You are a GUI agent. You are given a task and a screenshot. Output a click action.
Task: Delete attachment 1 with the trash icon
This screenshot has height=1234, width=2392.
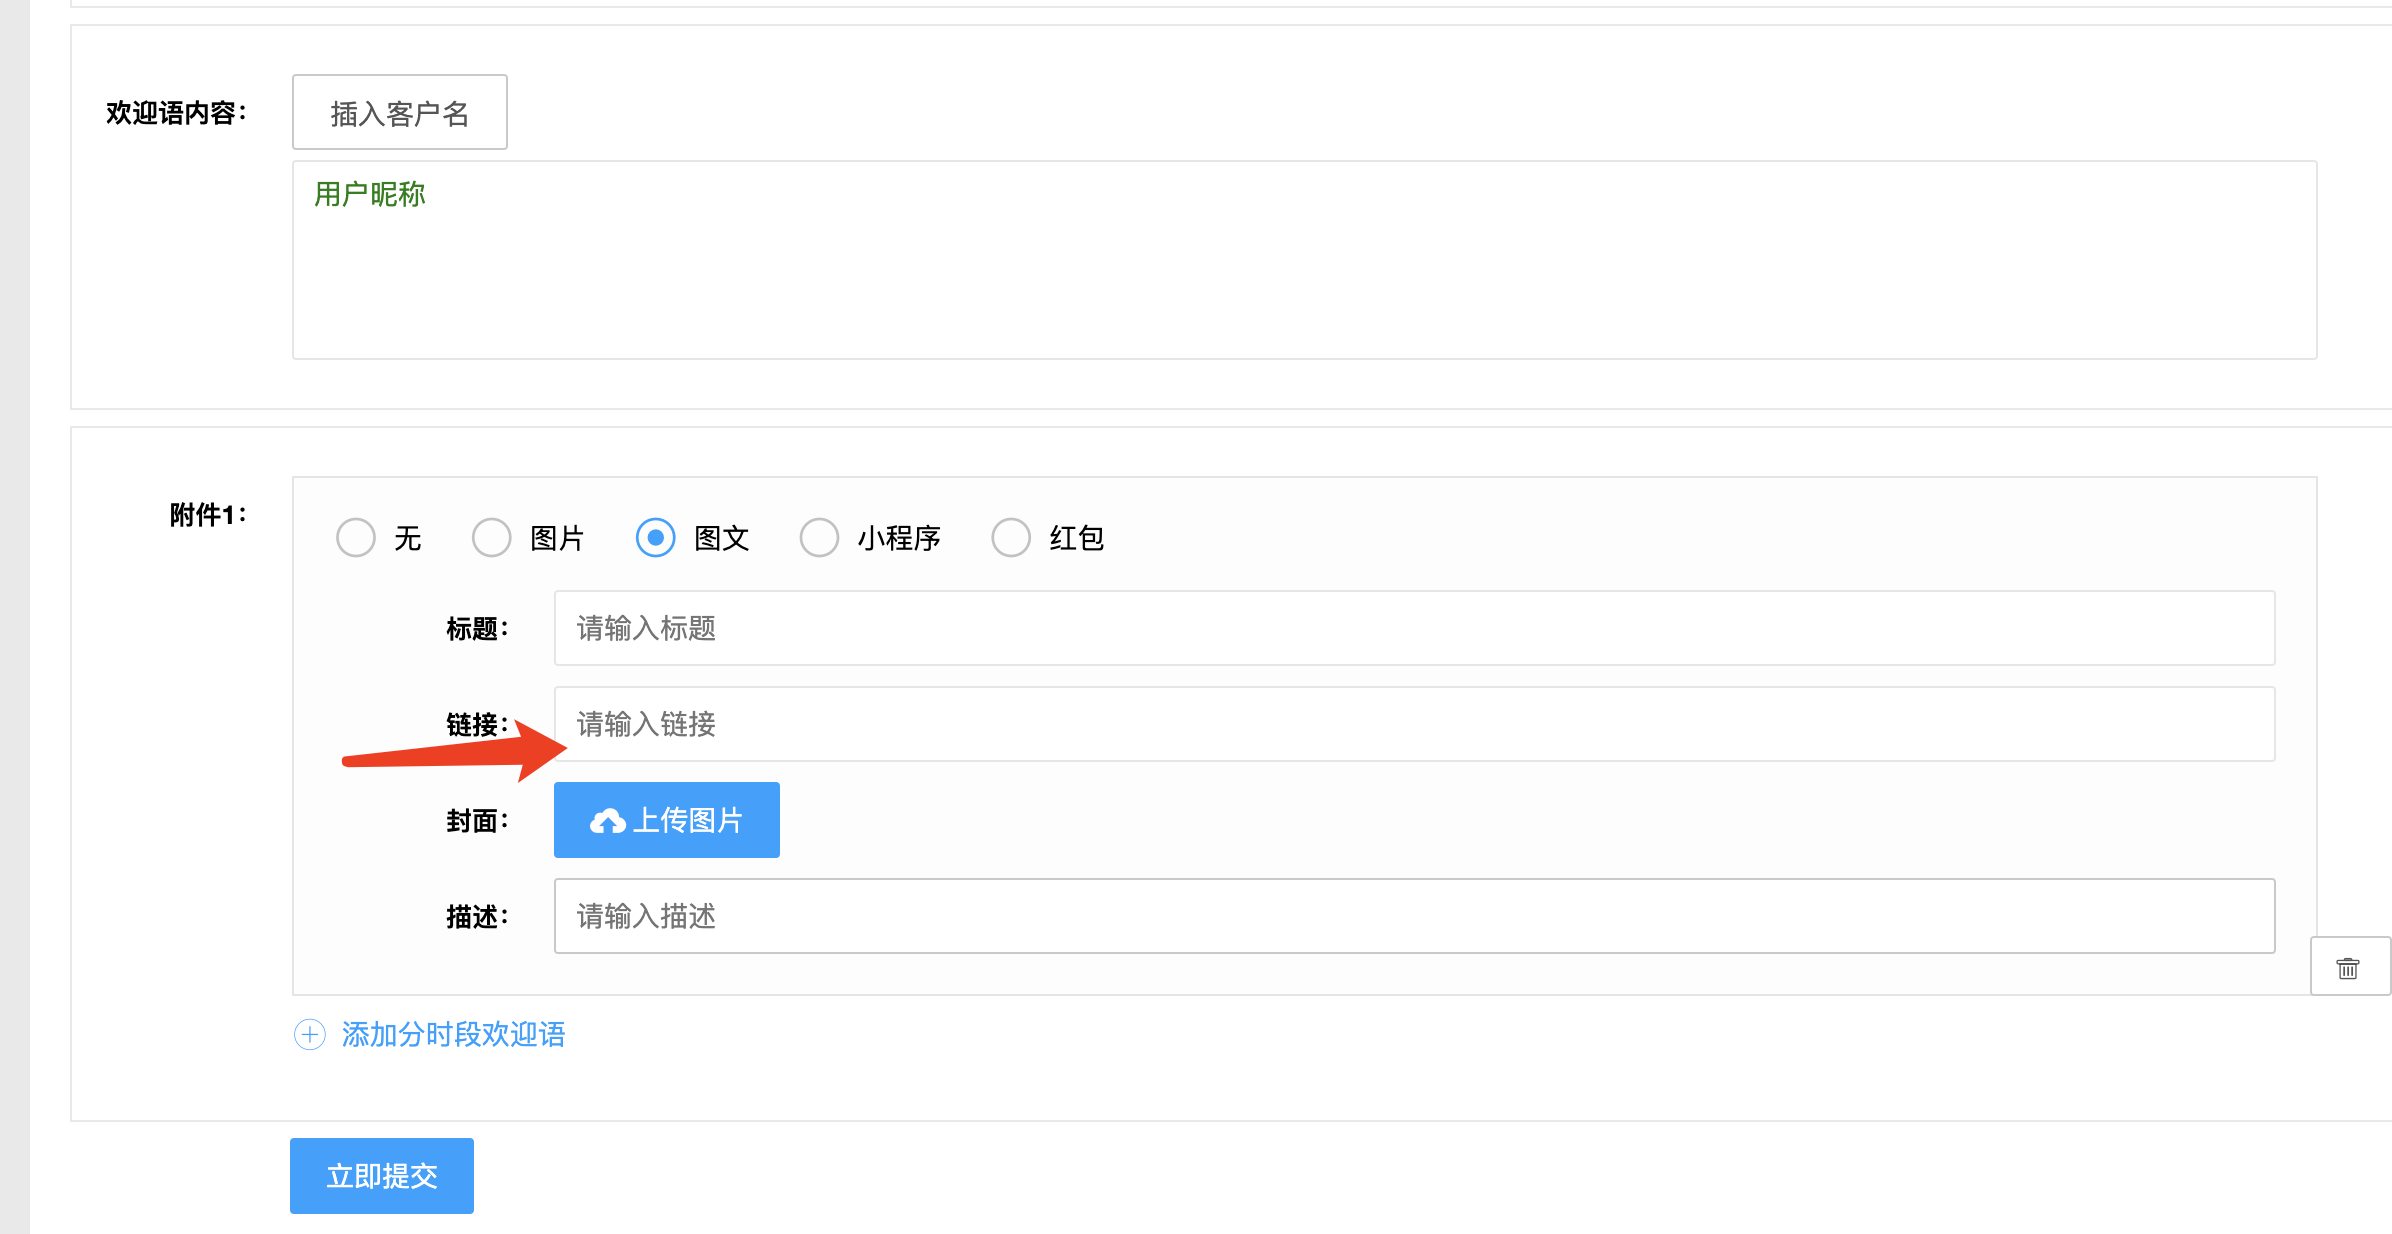pos(2347,967)
